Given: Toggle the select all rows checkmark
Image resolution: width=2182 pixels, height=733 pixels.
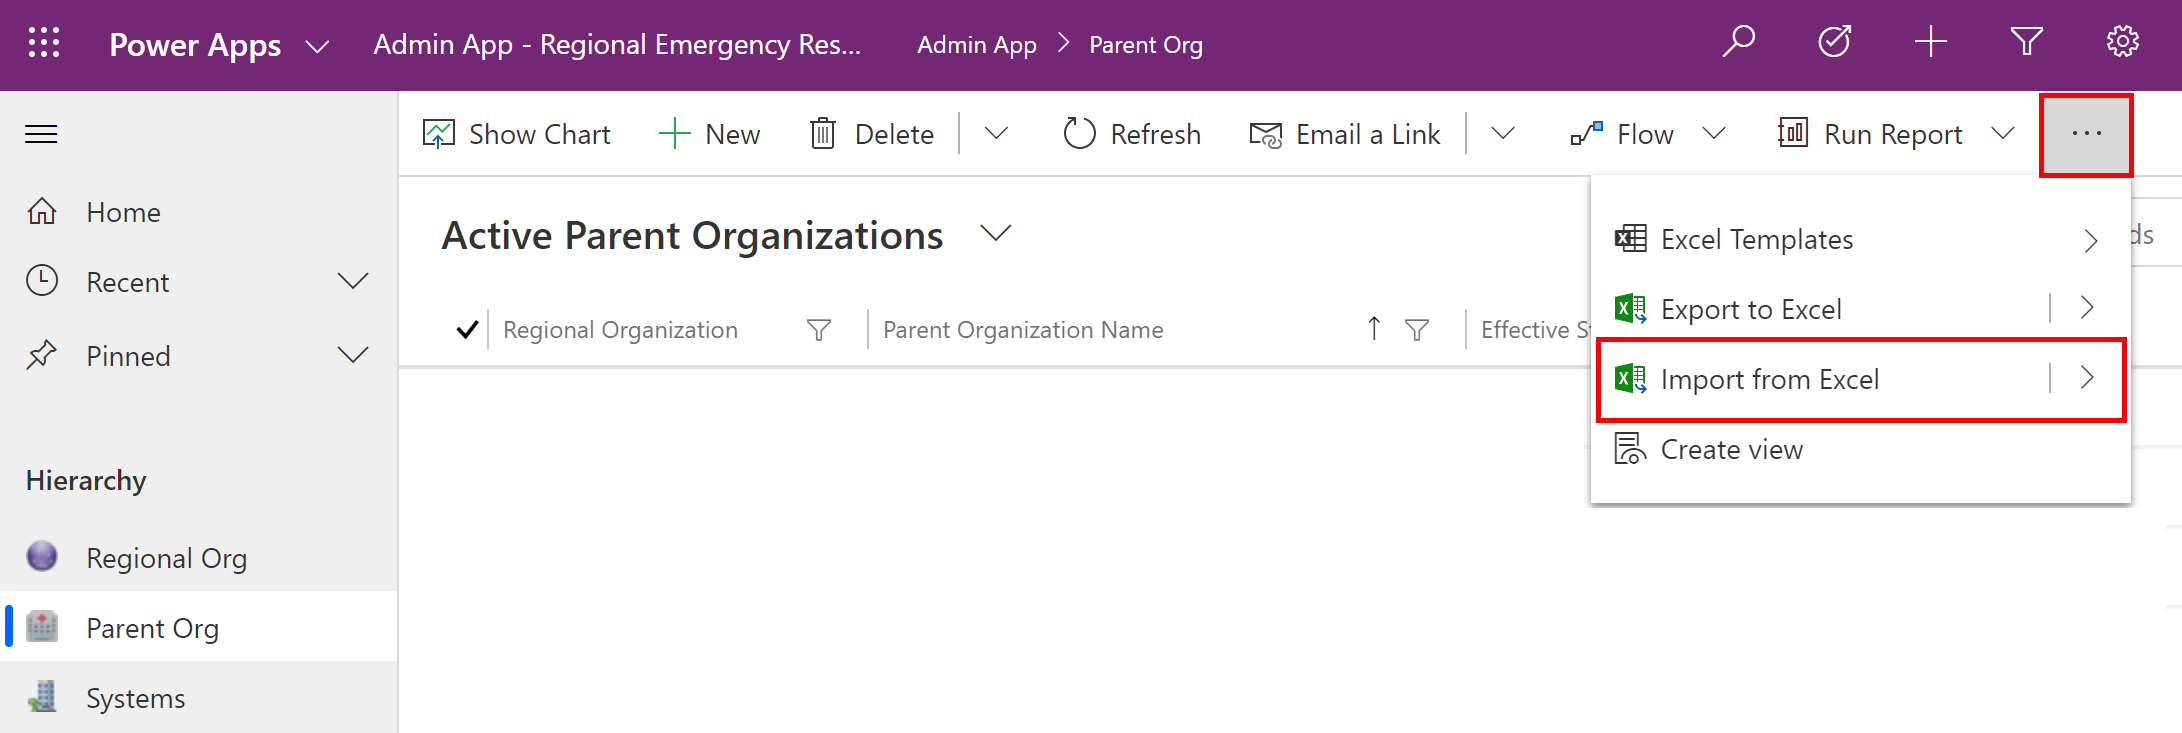Looking at the screenshot, I should (x=466, y=330).
